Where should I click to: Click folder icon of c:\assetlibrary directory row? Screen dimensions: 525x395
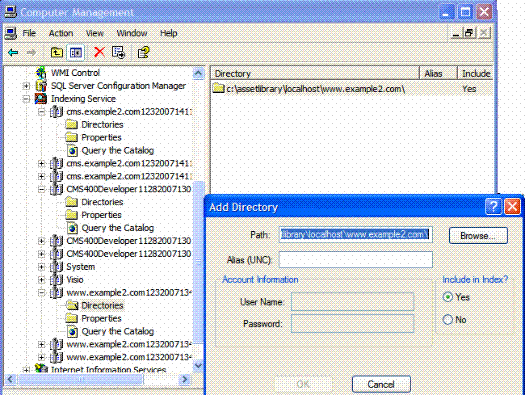tap(218, 89)
